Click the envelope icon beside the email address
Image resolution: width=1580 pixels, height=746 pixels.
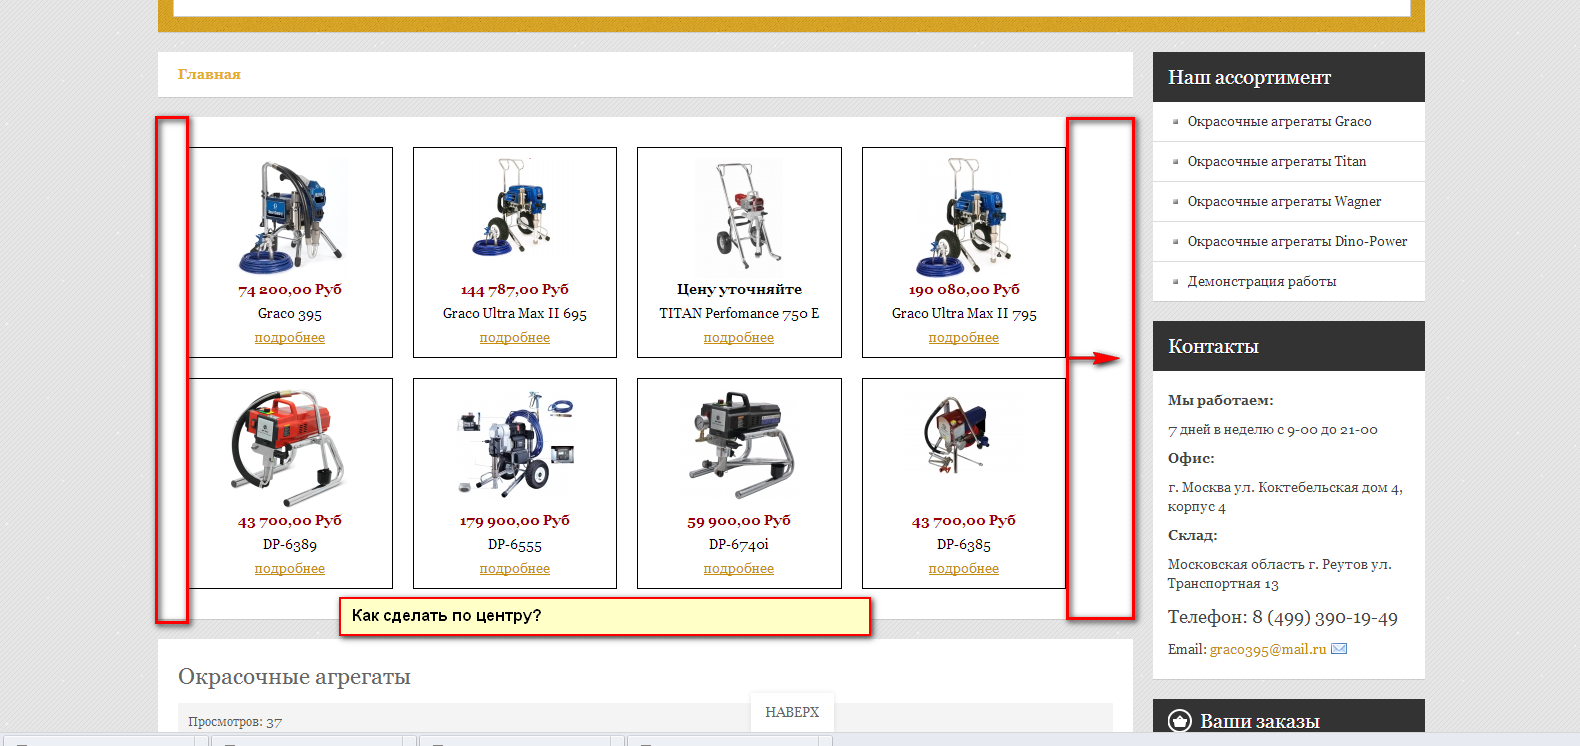tap(1339, 649)
